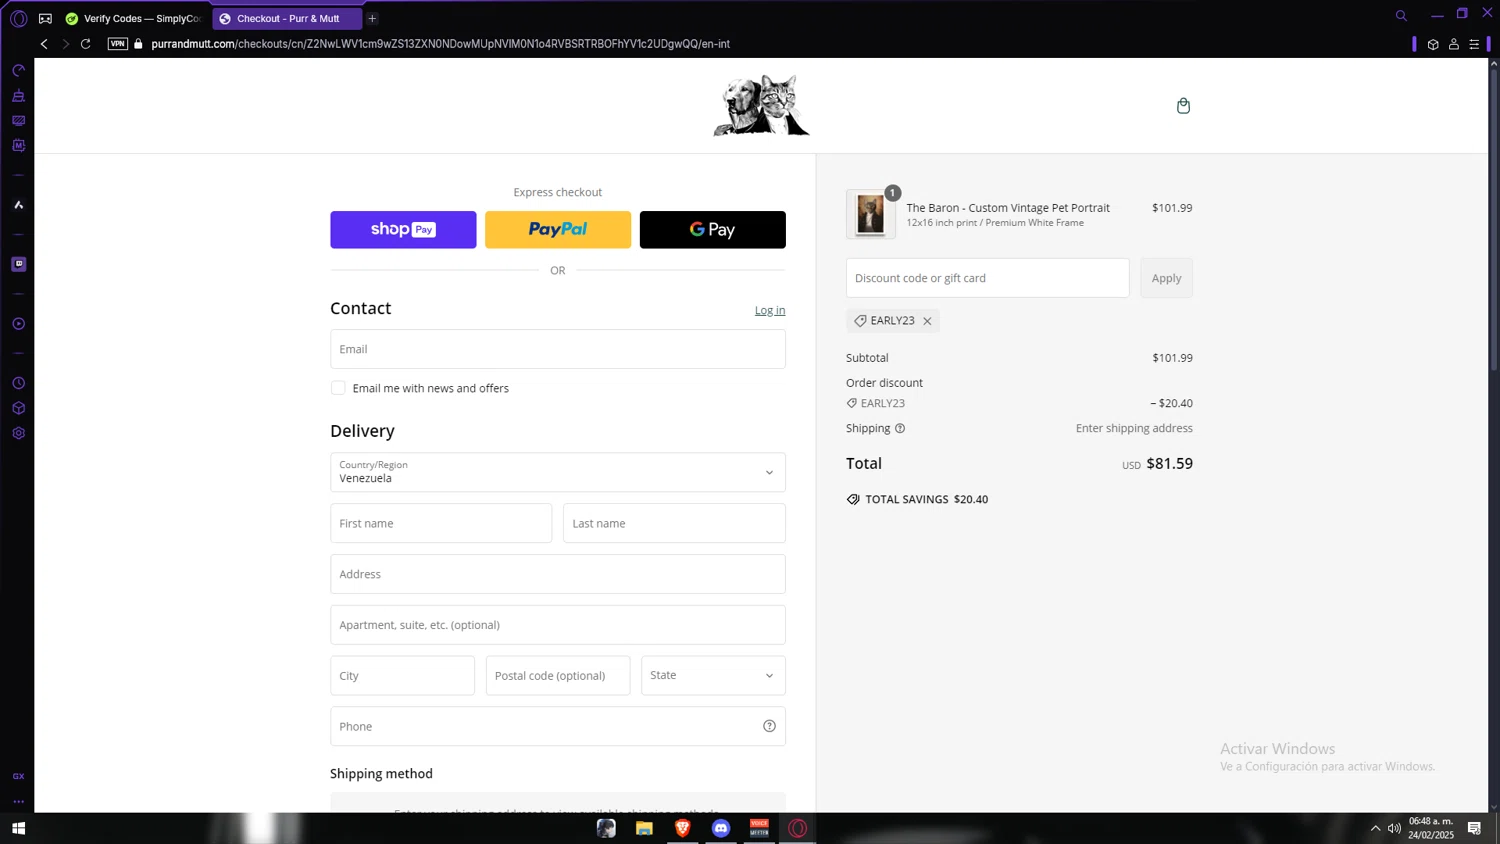Click the GX label at sidebar bottom

pyautogui.click(x=18, y=776)
